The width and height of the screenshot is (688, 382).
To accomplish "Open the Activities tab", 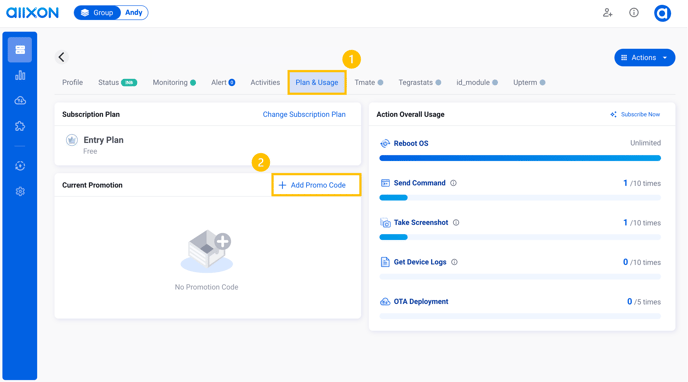I will tap(265, 82).
